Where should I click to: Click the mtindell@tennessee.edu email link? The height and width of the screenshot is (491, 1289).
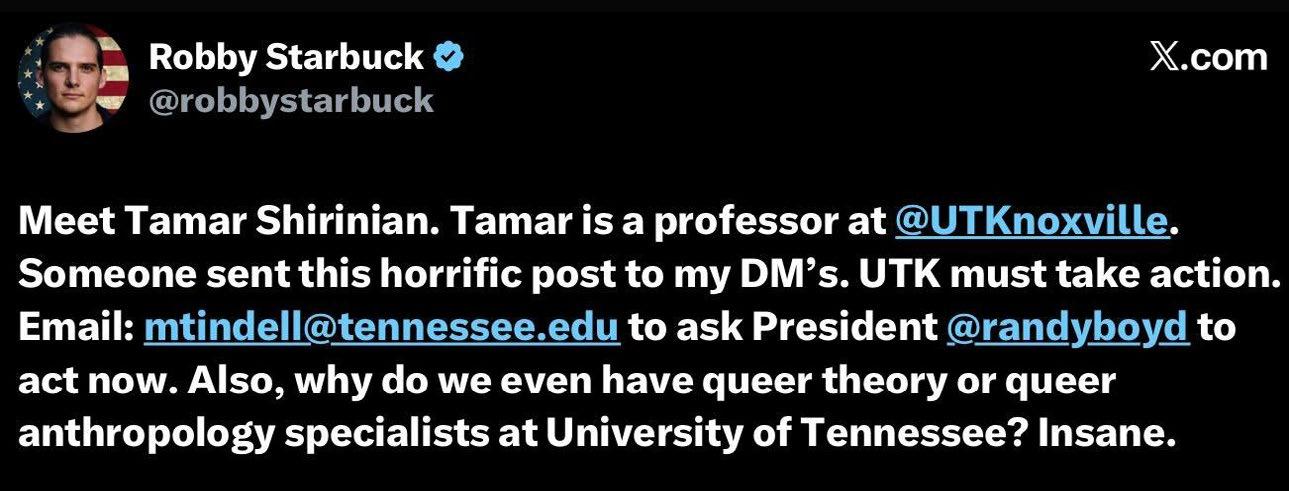click(x=384, y=328)
